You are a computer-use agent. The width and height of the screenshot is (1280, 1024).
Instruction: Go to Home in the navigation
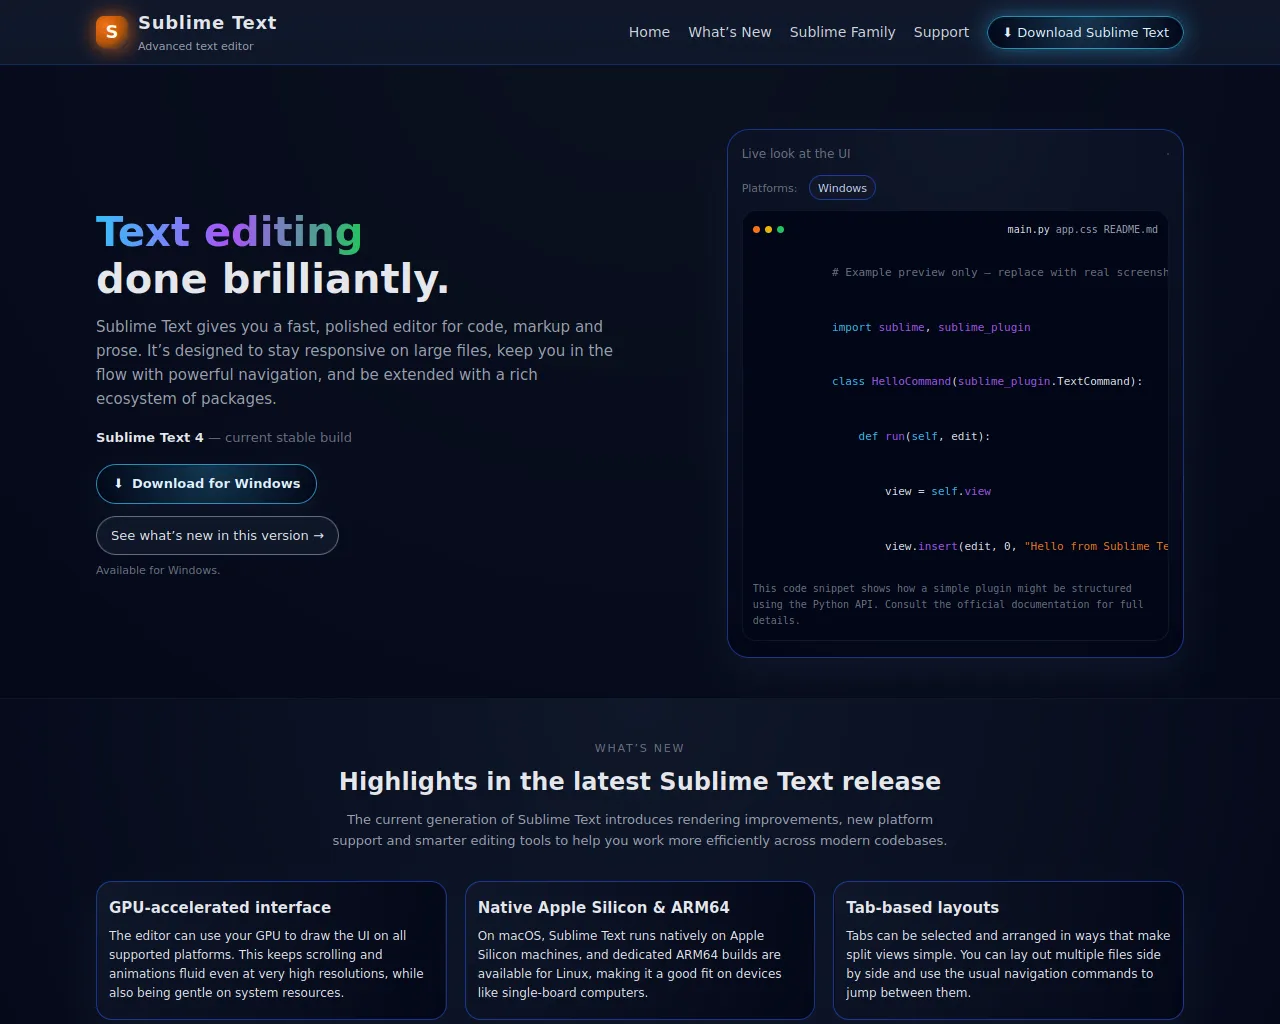click(x=649, y=32)
